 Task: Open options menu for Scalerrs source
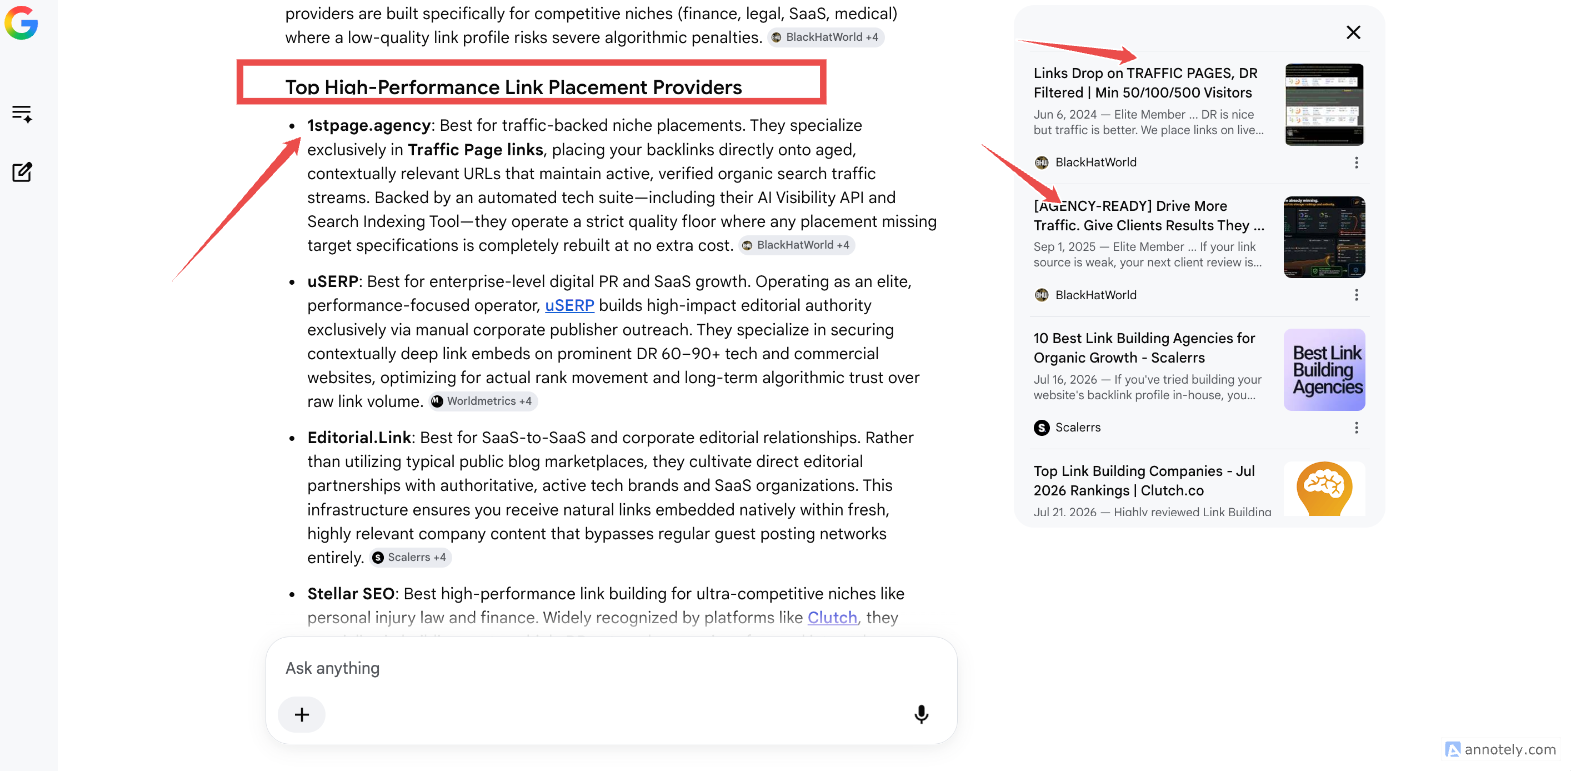(x=1356, y=428)
